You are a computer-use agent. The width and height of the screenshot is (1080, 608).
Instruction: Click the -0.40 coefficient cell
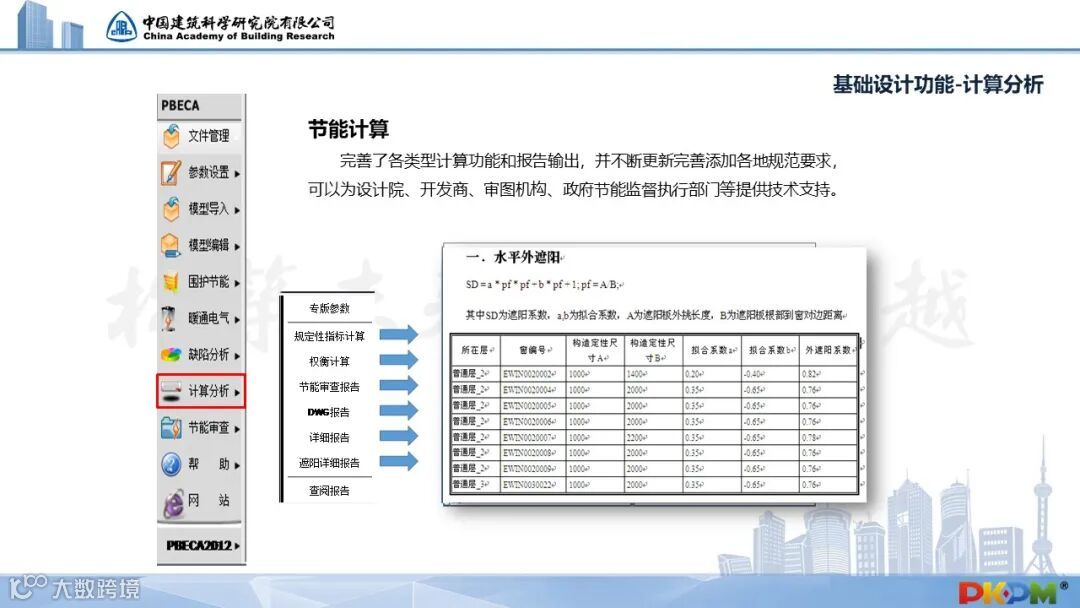click(x=770, y=374)
